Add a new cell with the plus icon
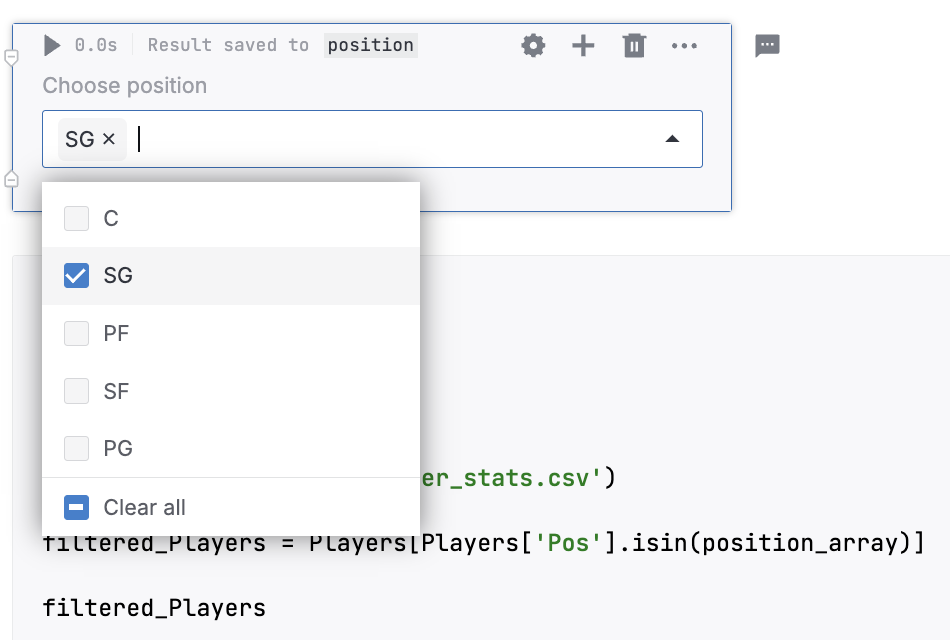The image size is (950, 640). pos(583,45)
